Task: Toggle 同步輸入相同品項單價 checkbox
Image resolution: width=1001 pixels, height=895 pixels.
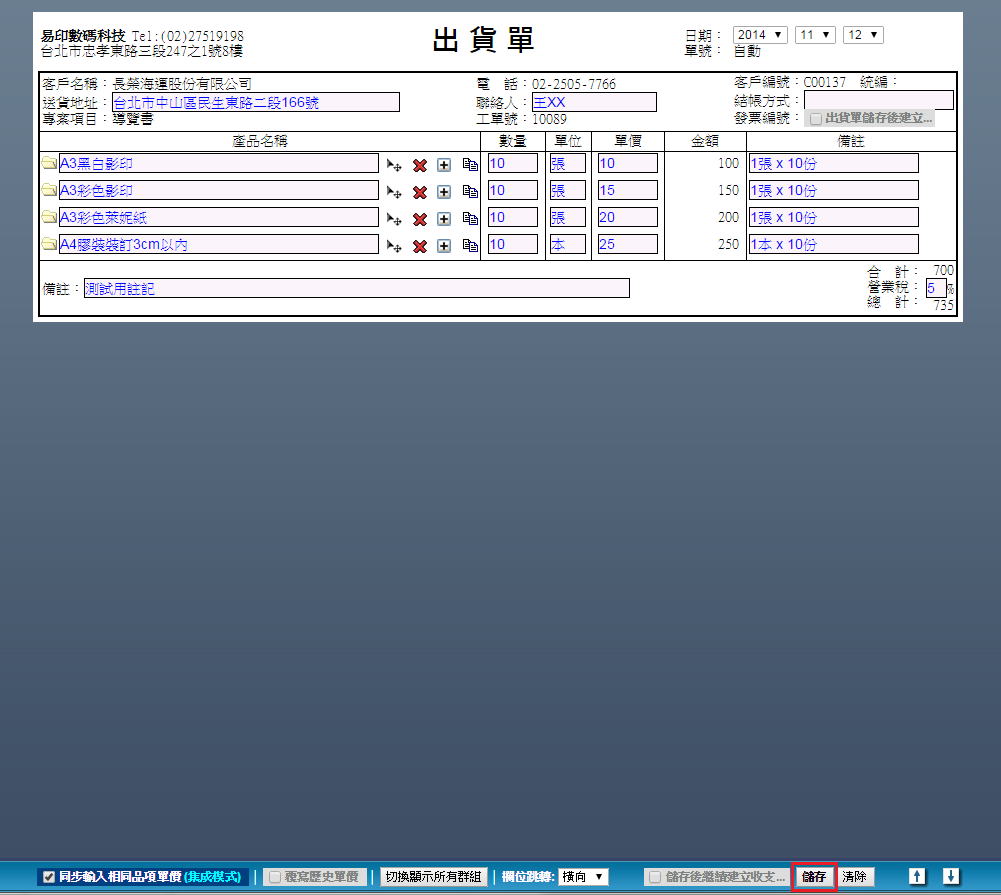Action: coord(49,877)
